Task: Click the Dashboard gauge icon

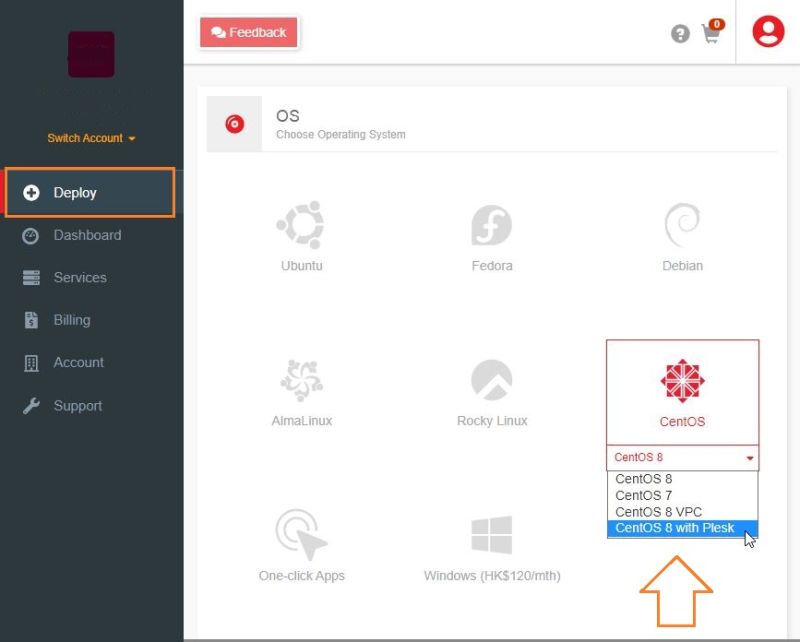Action: point(31,236)
